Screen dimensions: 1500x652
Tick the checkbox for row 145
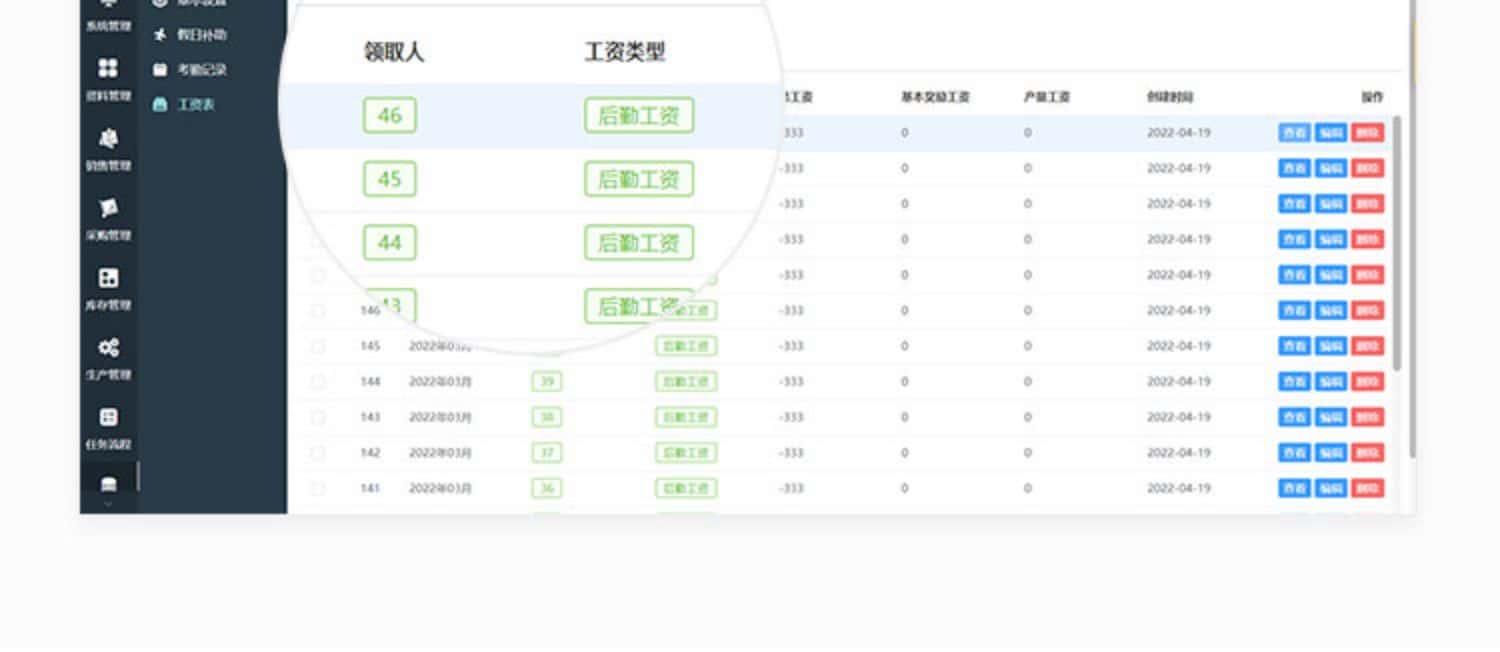click(318, 346)
